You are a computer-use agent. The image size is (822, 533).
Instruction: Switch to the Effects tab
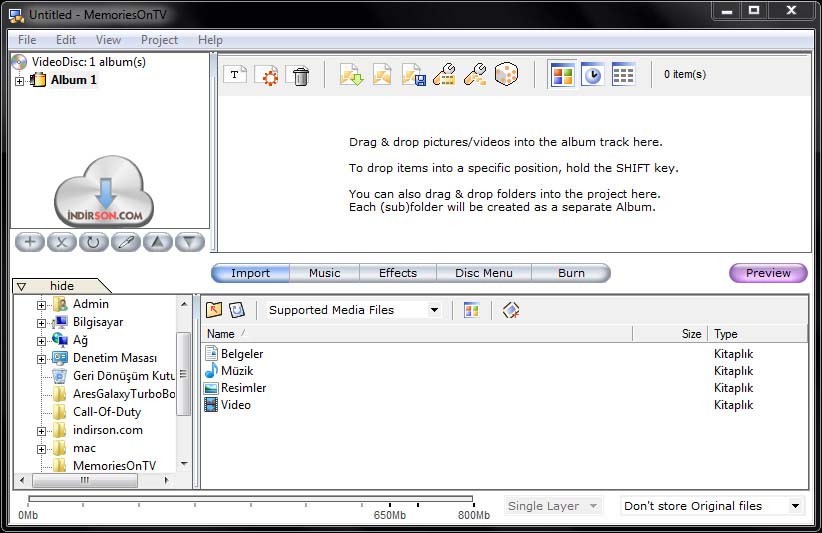coord(398,273)
